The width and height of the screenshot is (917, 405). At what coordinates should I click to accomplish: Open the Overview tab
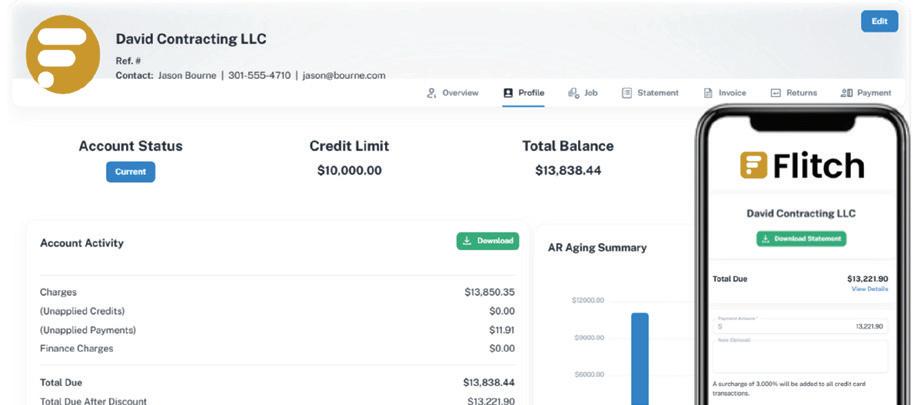click(x=452, y=93)
